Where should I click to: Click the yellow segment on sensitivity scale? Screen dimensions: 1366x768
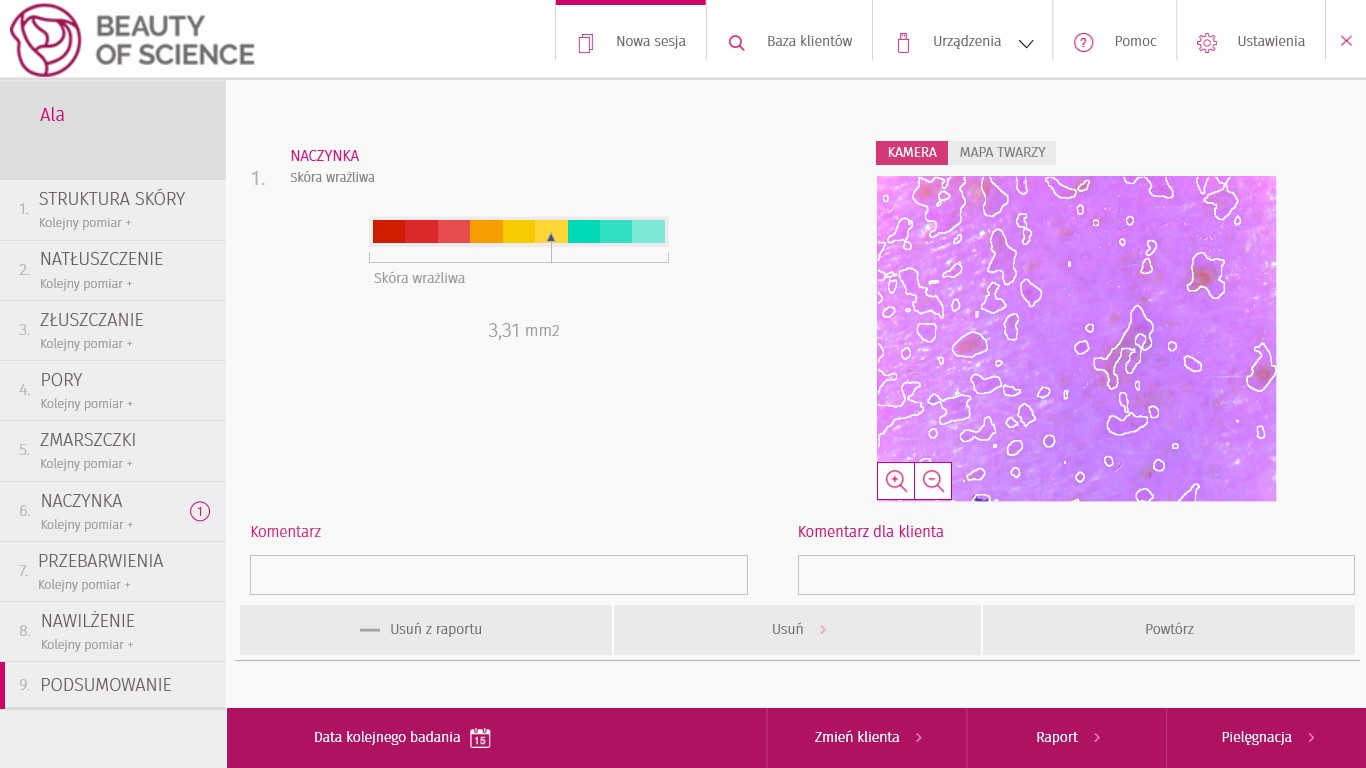(x=519, y=232)
